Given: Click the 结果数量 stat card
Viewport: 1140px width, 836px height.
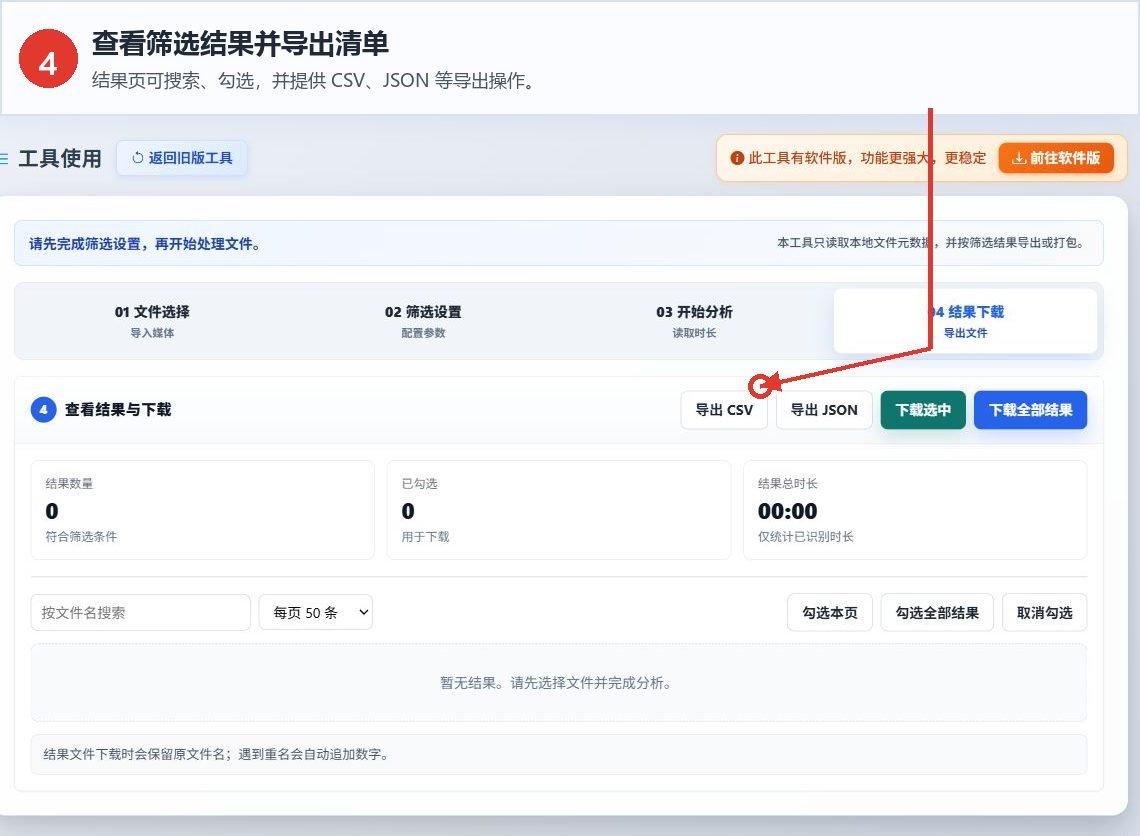Looking at the screenshot, I should click(202, 510).
